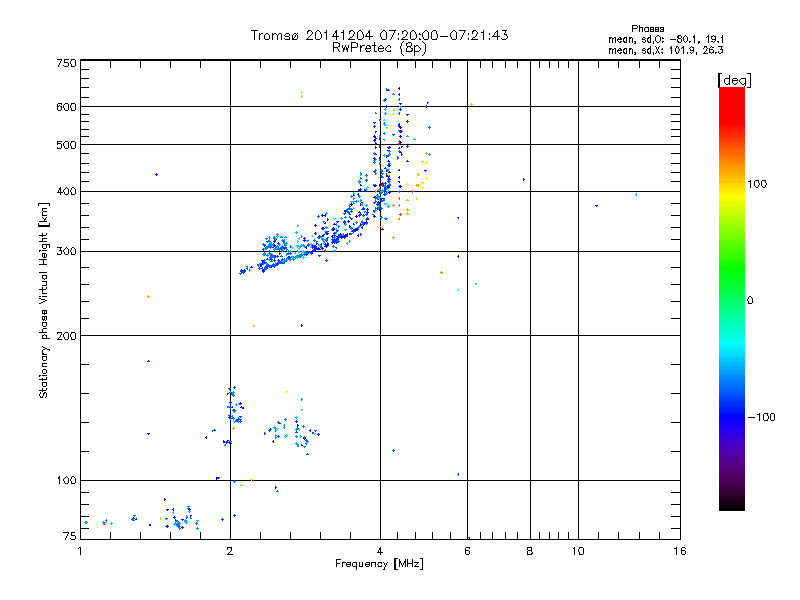Click the x-axis tick label '4'
The width and height of the screenshot is (800, 600).
[x=380, y=551]
